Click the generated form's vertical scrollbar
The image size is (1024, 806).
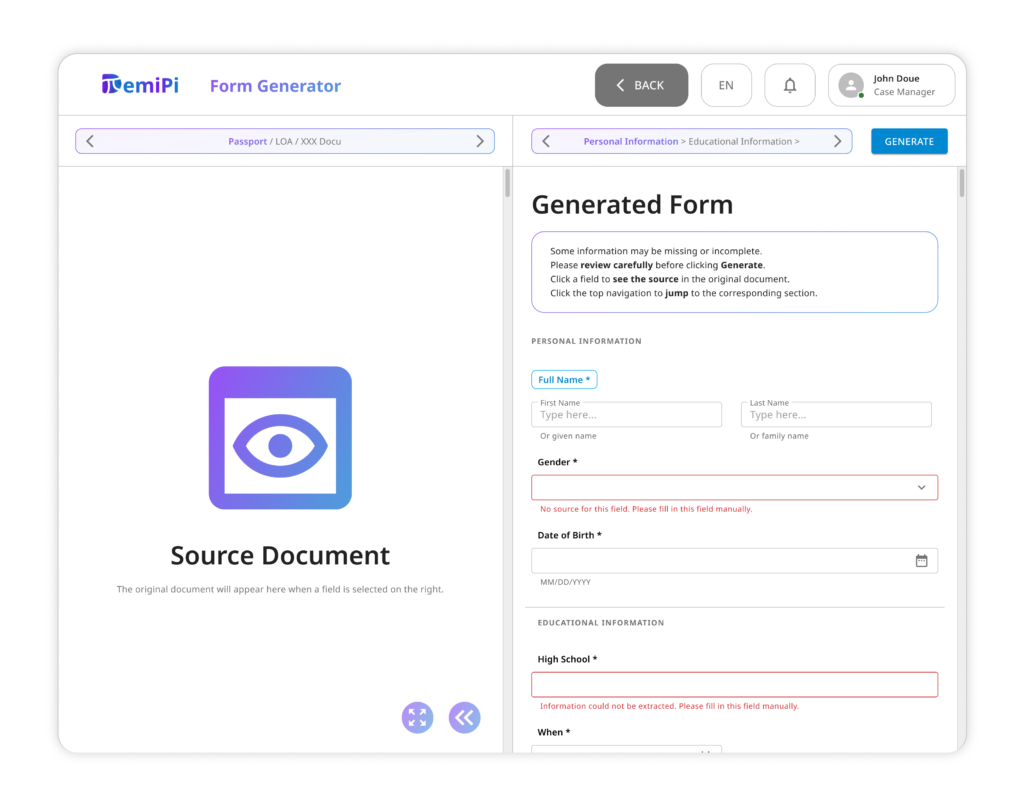(x=962, y=184)
